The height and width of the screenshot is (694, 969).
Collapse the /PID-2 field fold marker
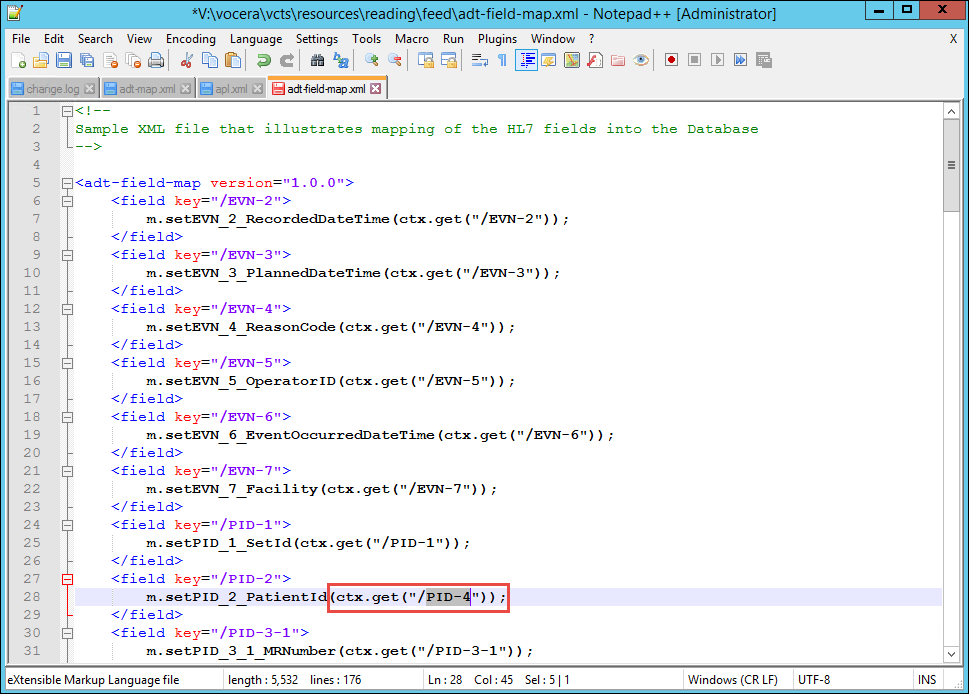[x=67, y=579]
